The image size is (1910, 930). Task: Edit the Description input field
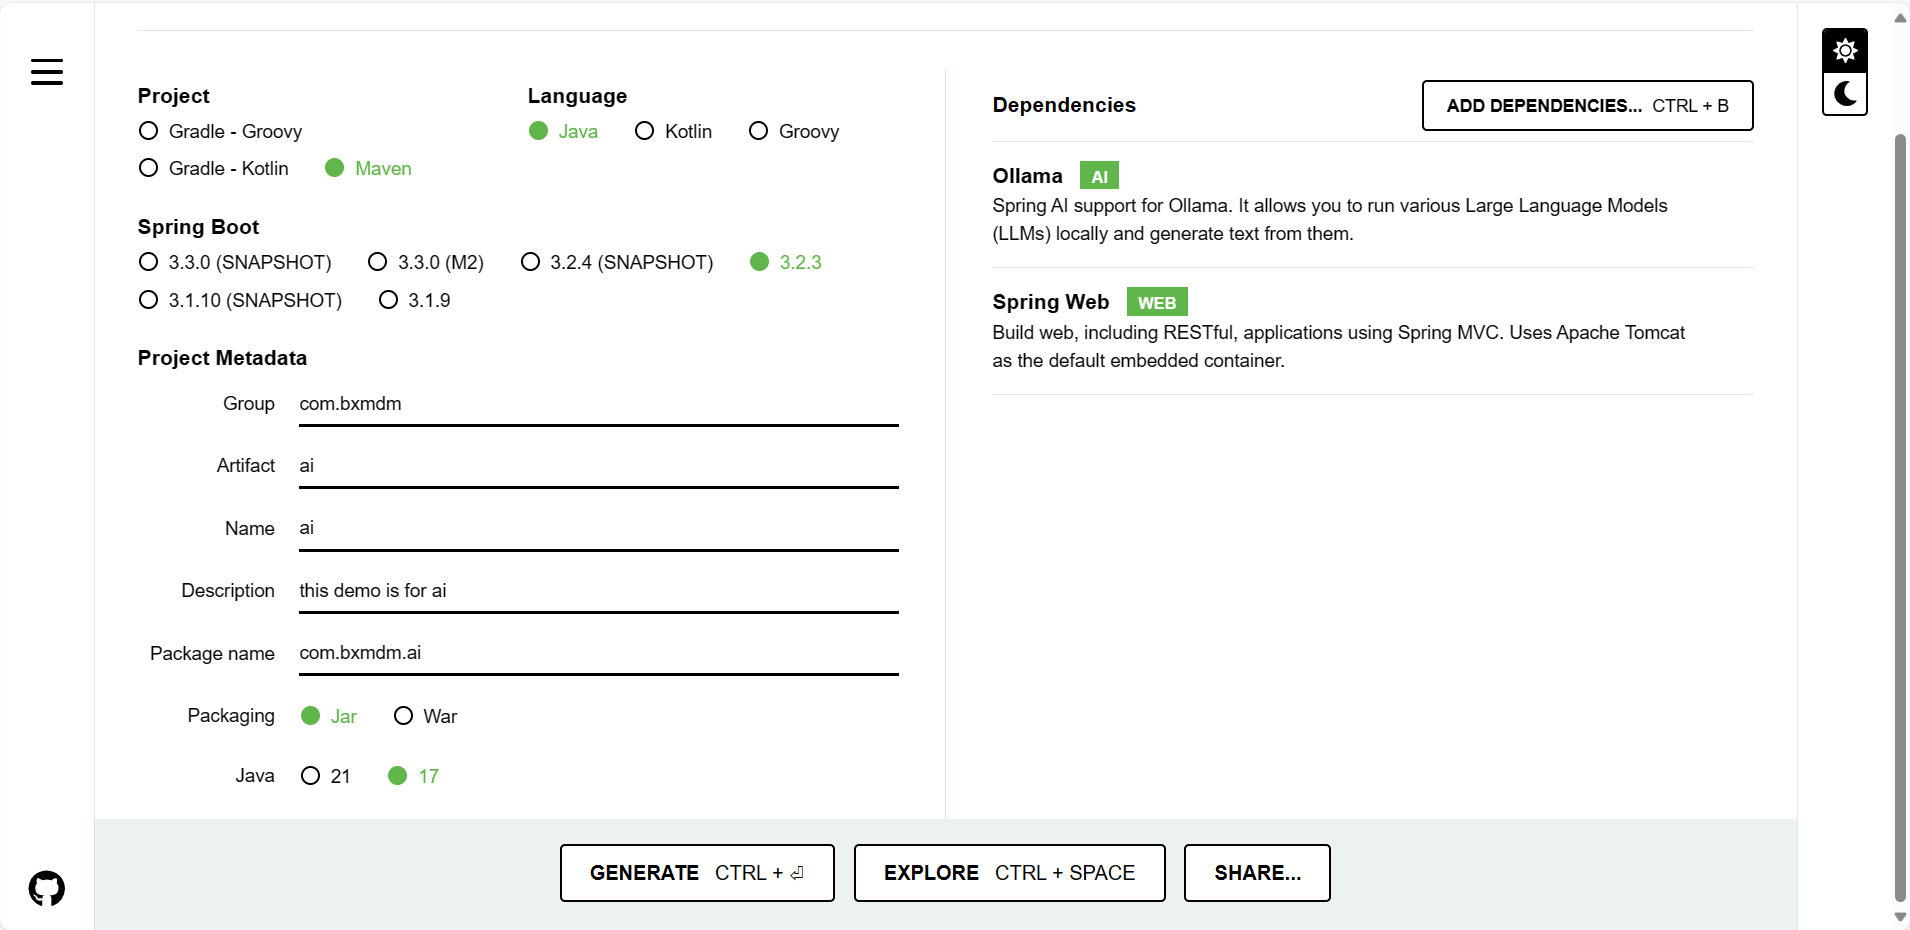tap(599, 591)
